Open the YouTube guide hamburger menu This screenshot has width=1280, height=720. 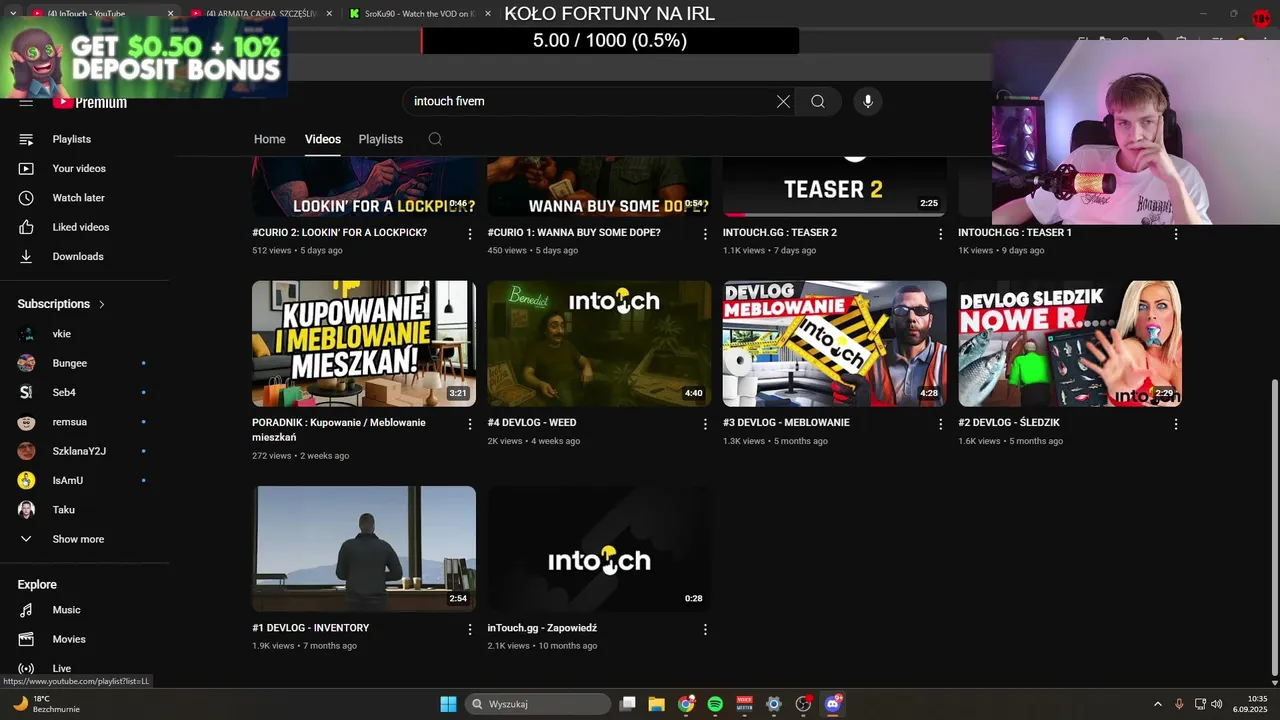click(26, 102)
